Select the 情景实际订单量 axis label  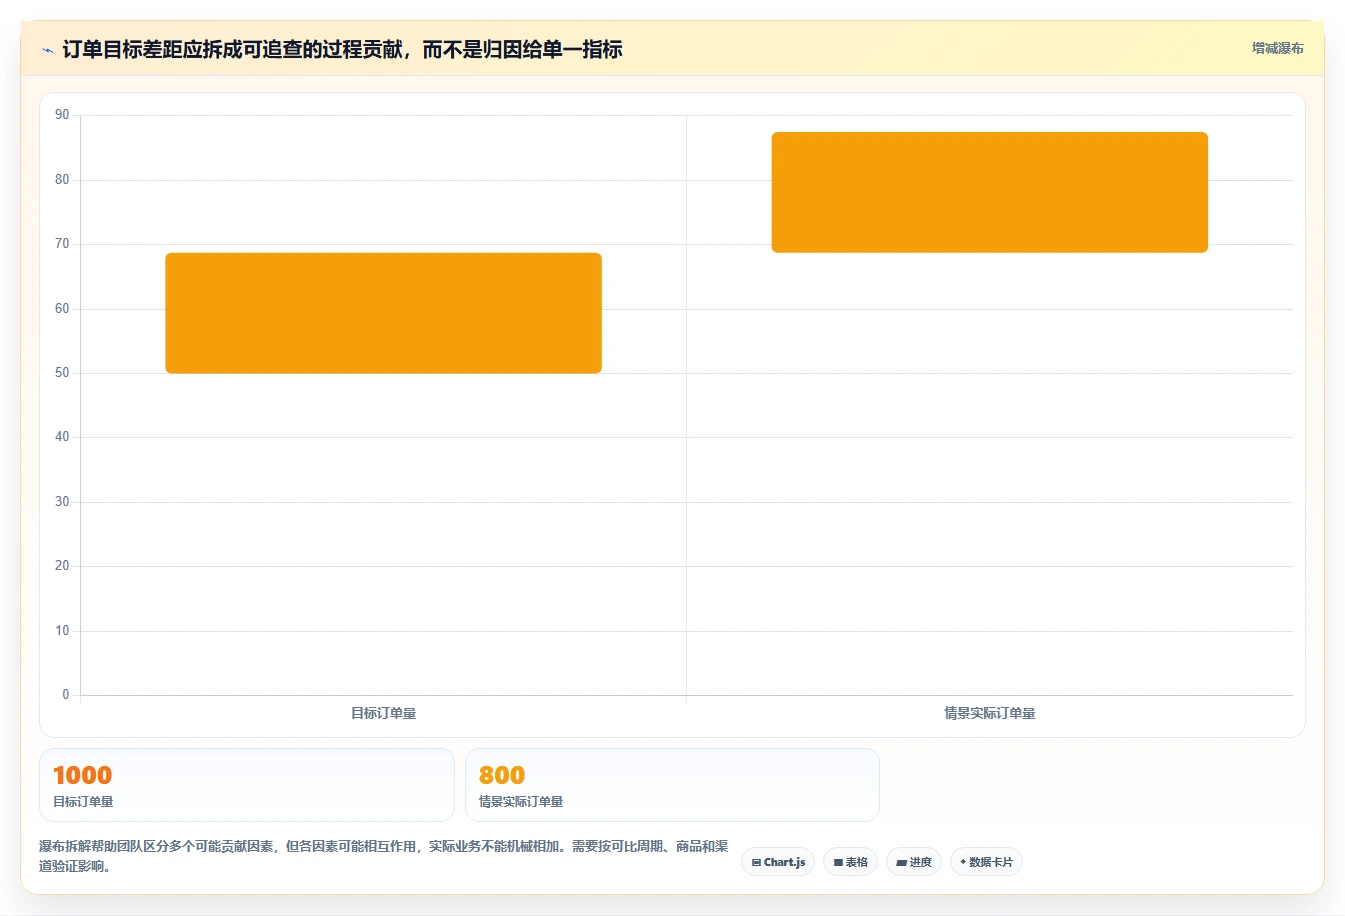pos(989,713)
